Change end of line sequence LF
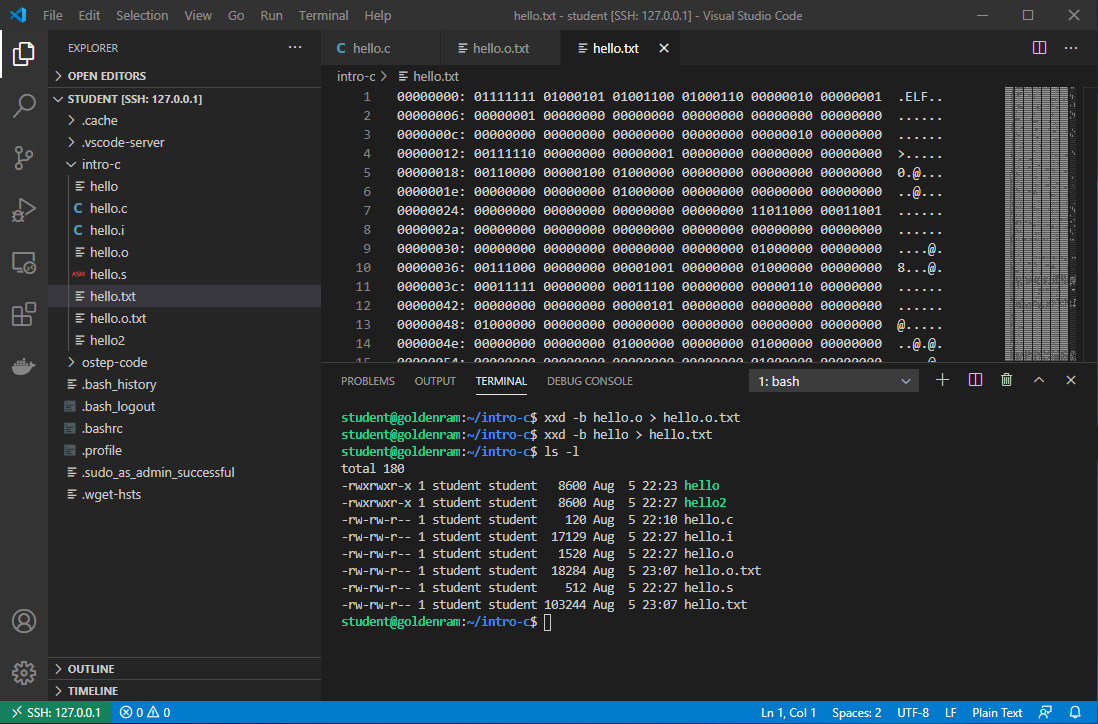Viewport: 1098px width, 724px height. tap(950, 712)
